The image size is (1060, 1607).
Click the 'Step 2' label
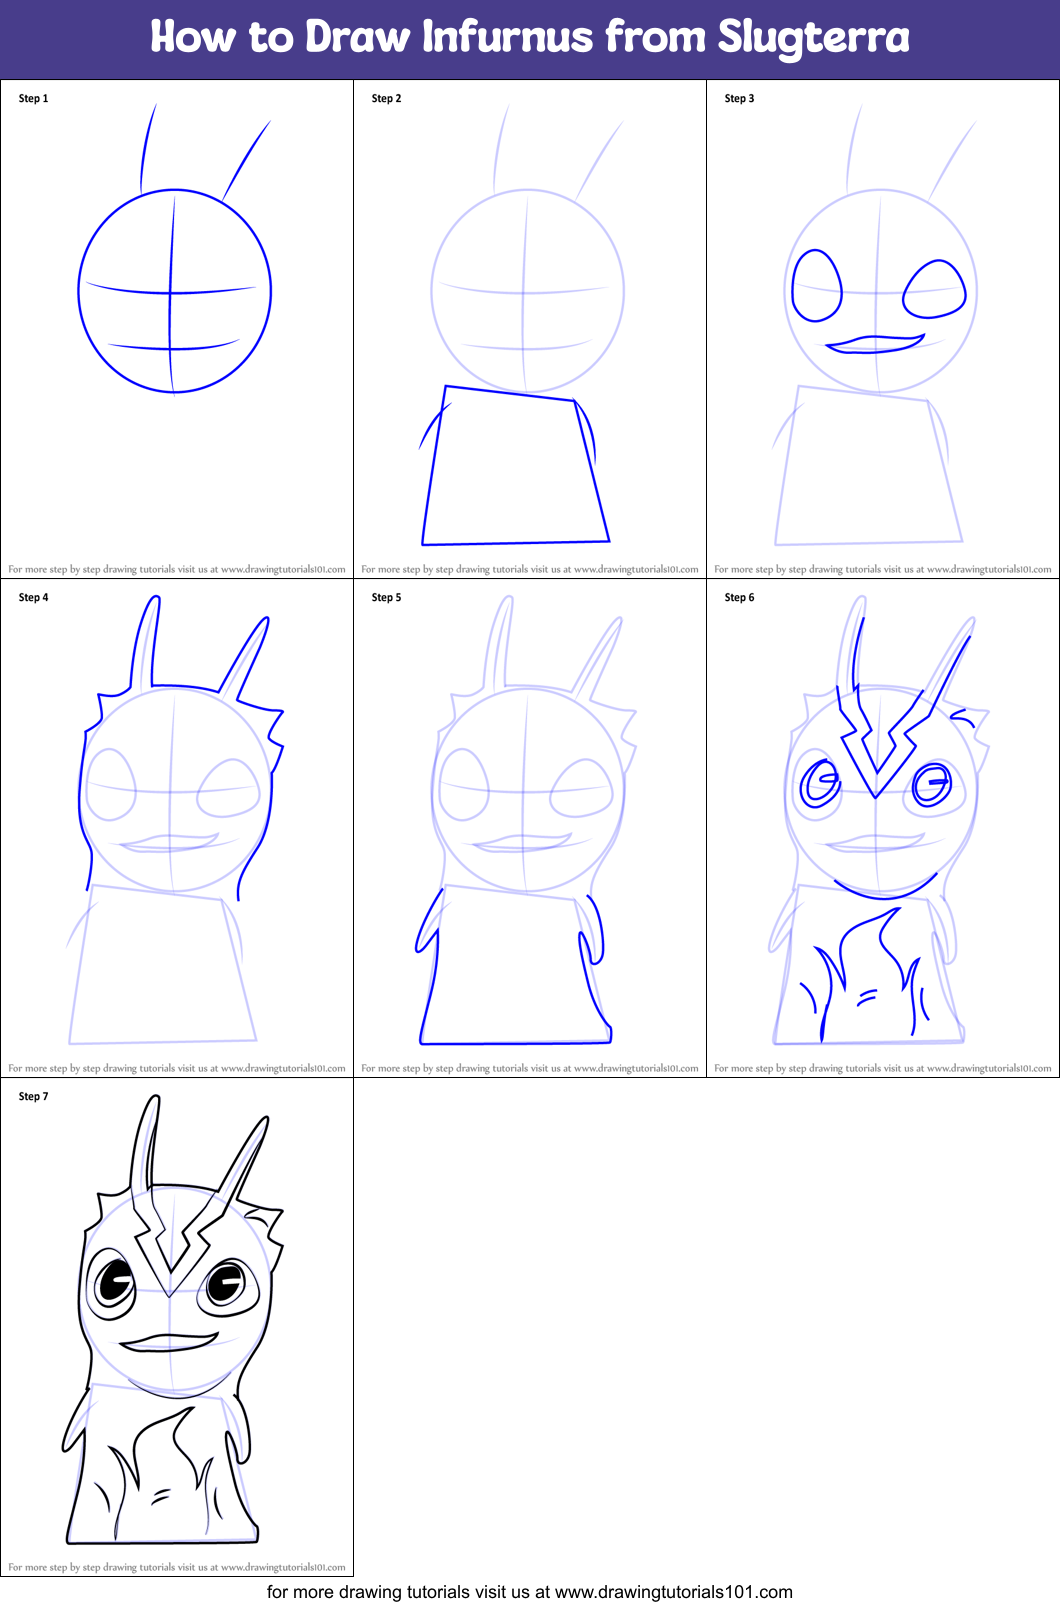(386, 98)
